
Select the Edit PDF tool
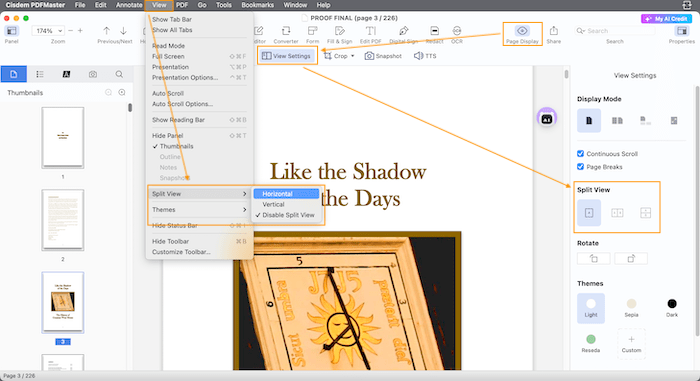pyautogui.click(x=371, y=34)
